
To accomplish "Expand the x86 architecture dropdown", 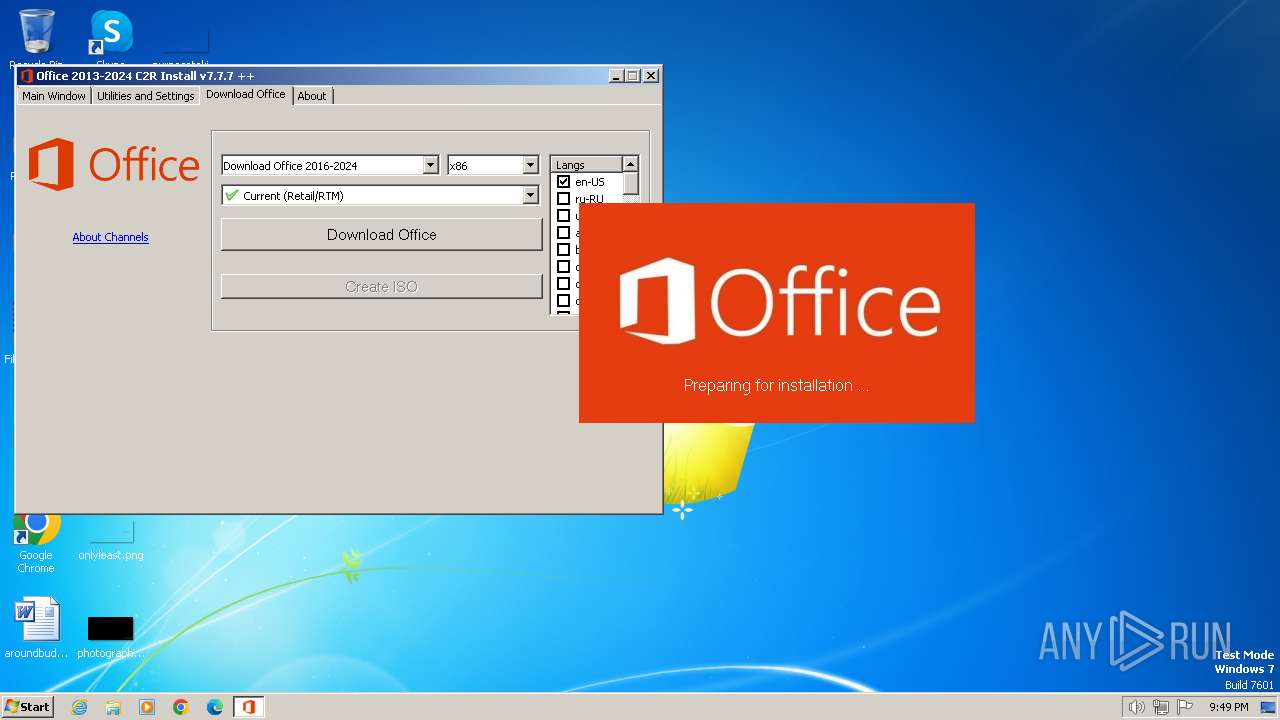I will 531,166.
